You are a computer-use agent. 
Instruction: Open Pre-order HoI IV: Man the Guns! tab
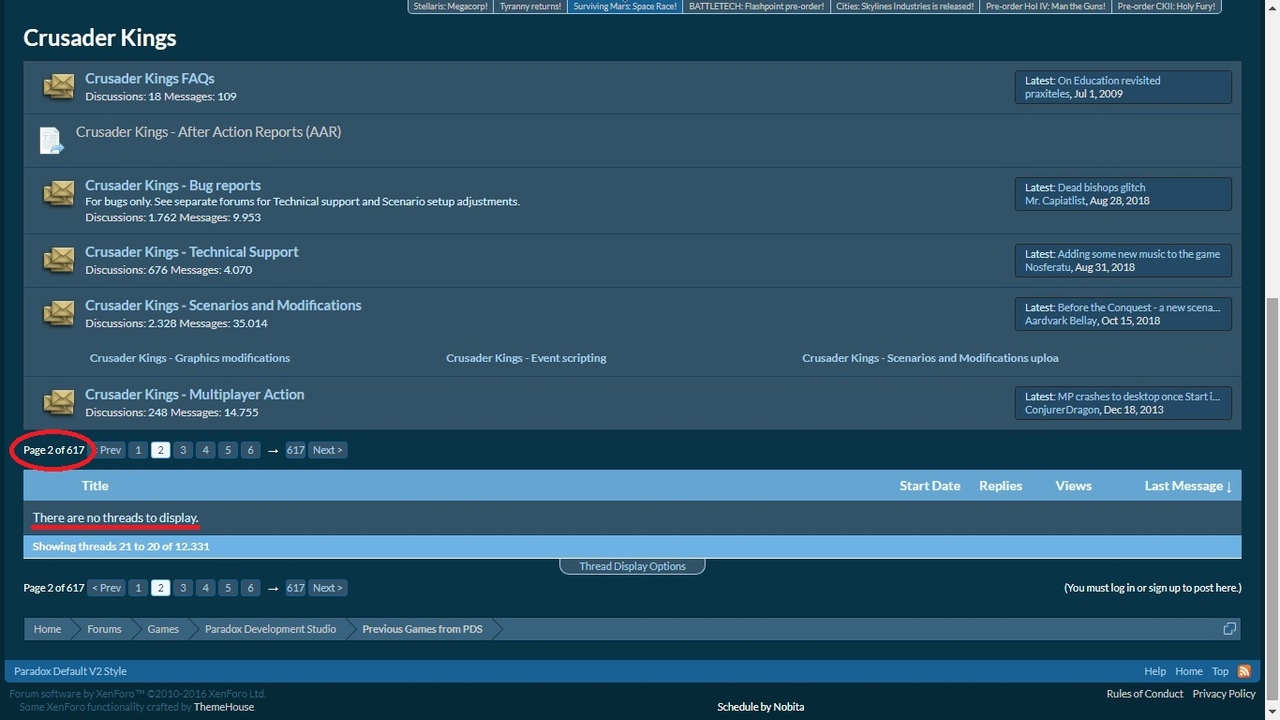(1045, 6)
